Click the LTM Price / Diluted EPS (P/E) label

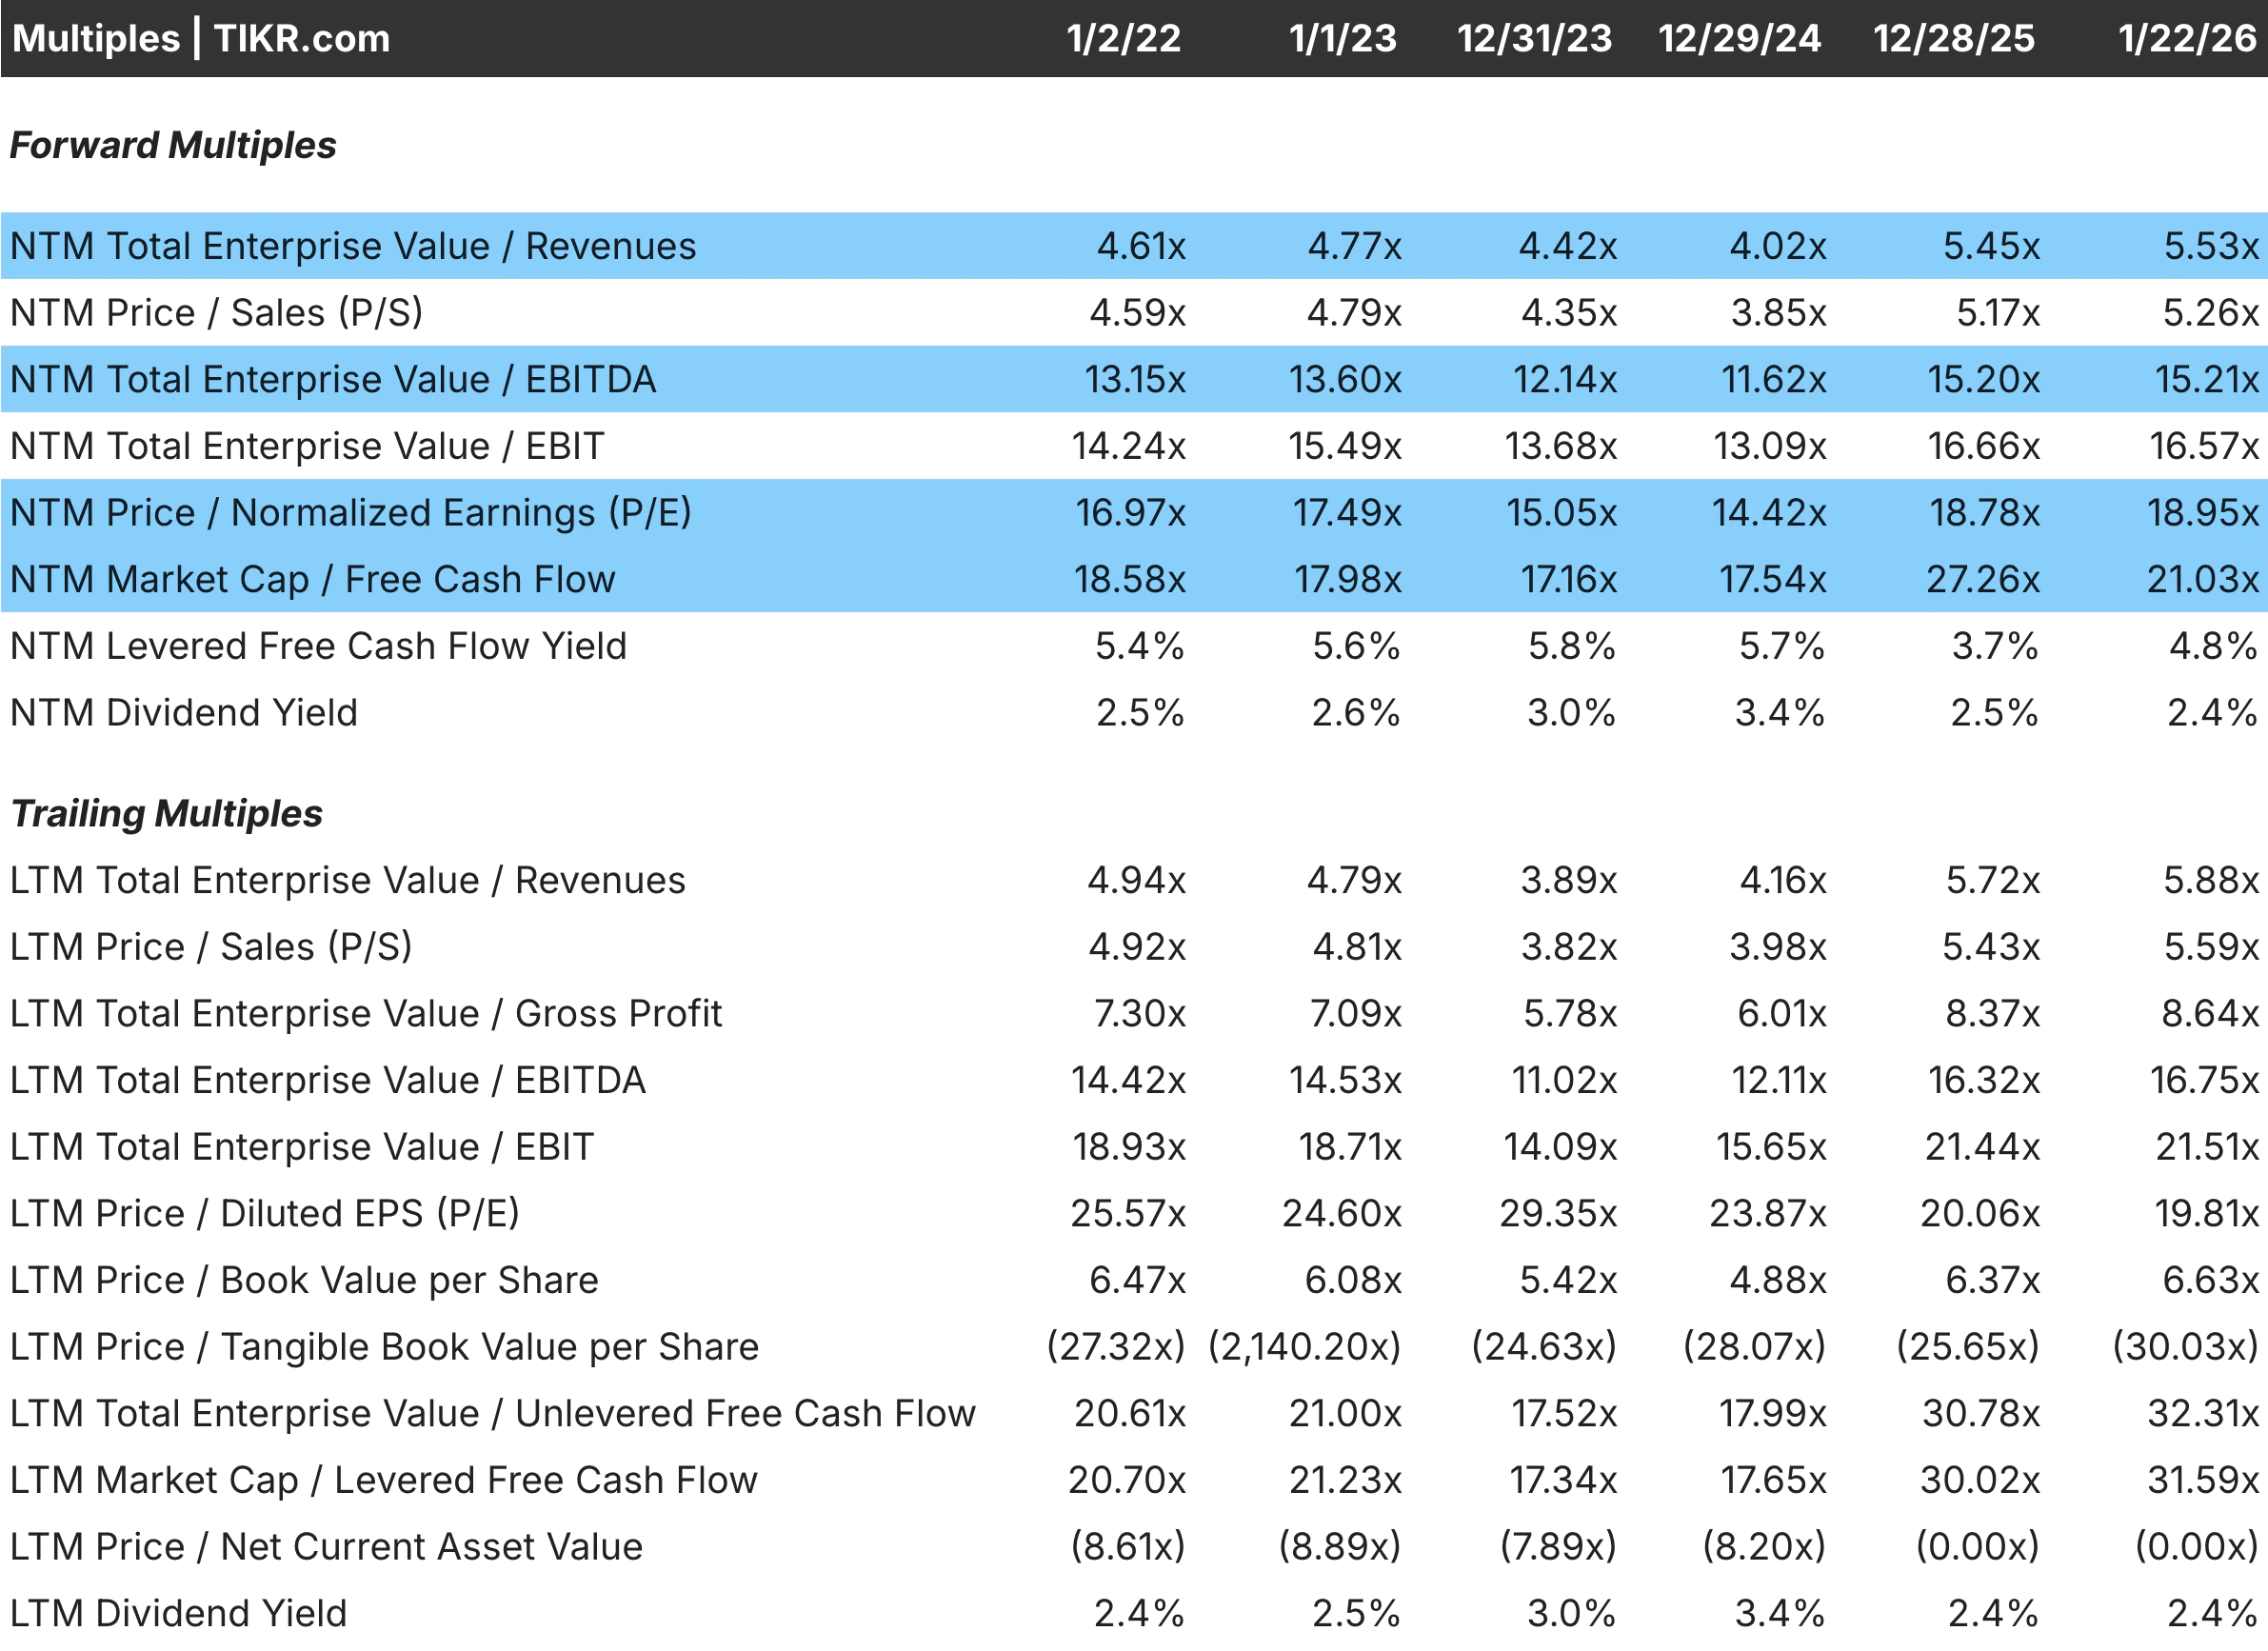(x=264, y=1214)
